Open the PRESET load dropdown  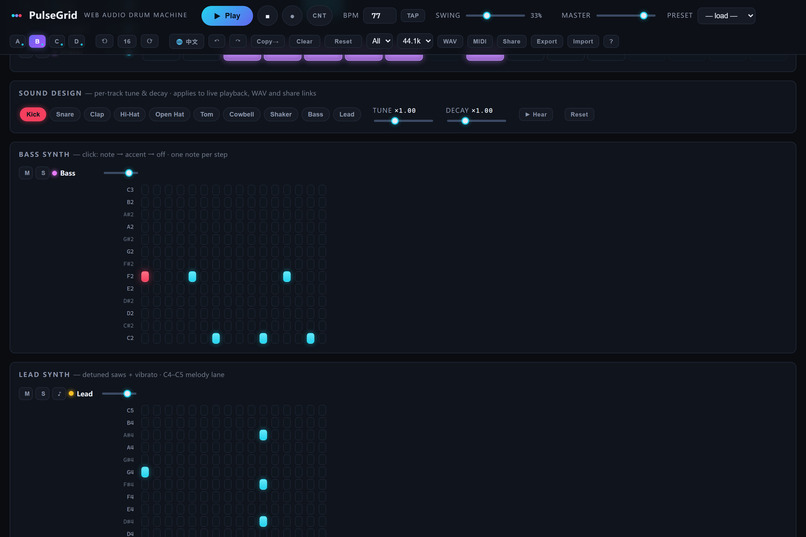726,16
